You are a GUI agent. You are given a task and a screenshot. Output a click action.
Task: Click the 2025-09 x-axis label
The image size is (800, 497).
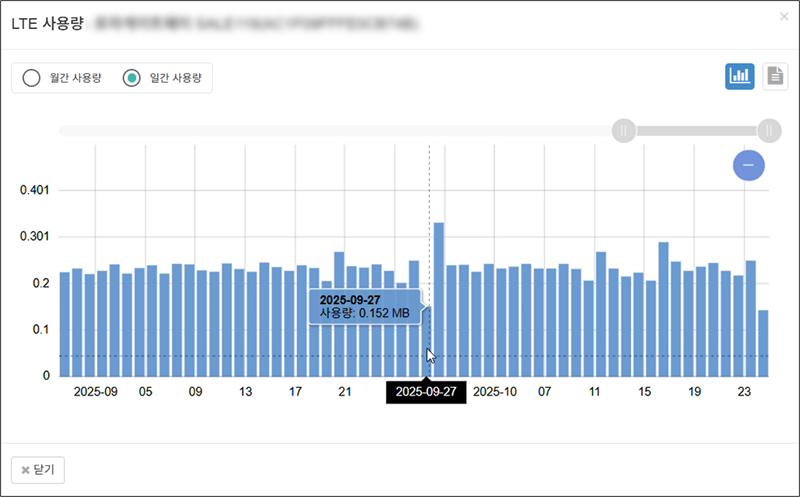(96, 392)
